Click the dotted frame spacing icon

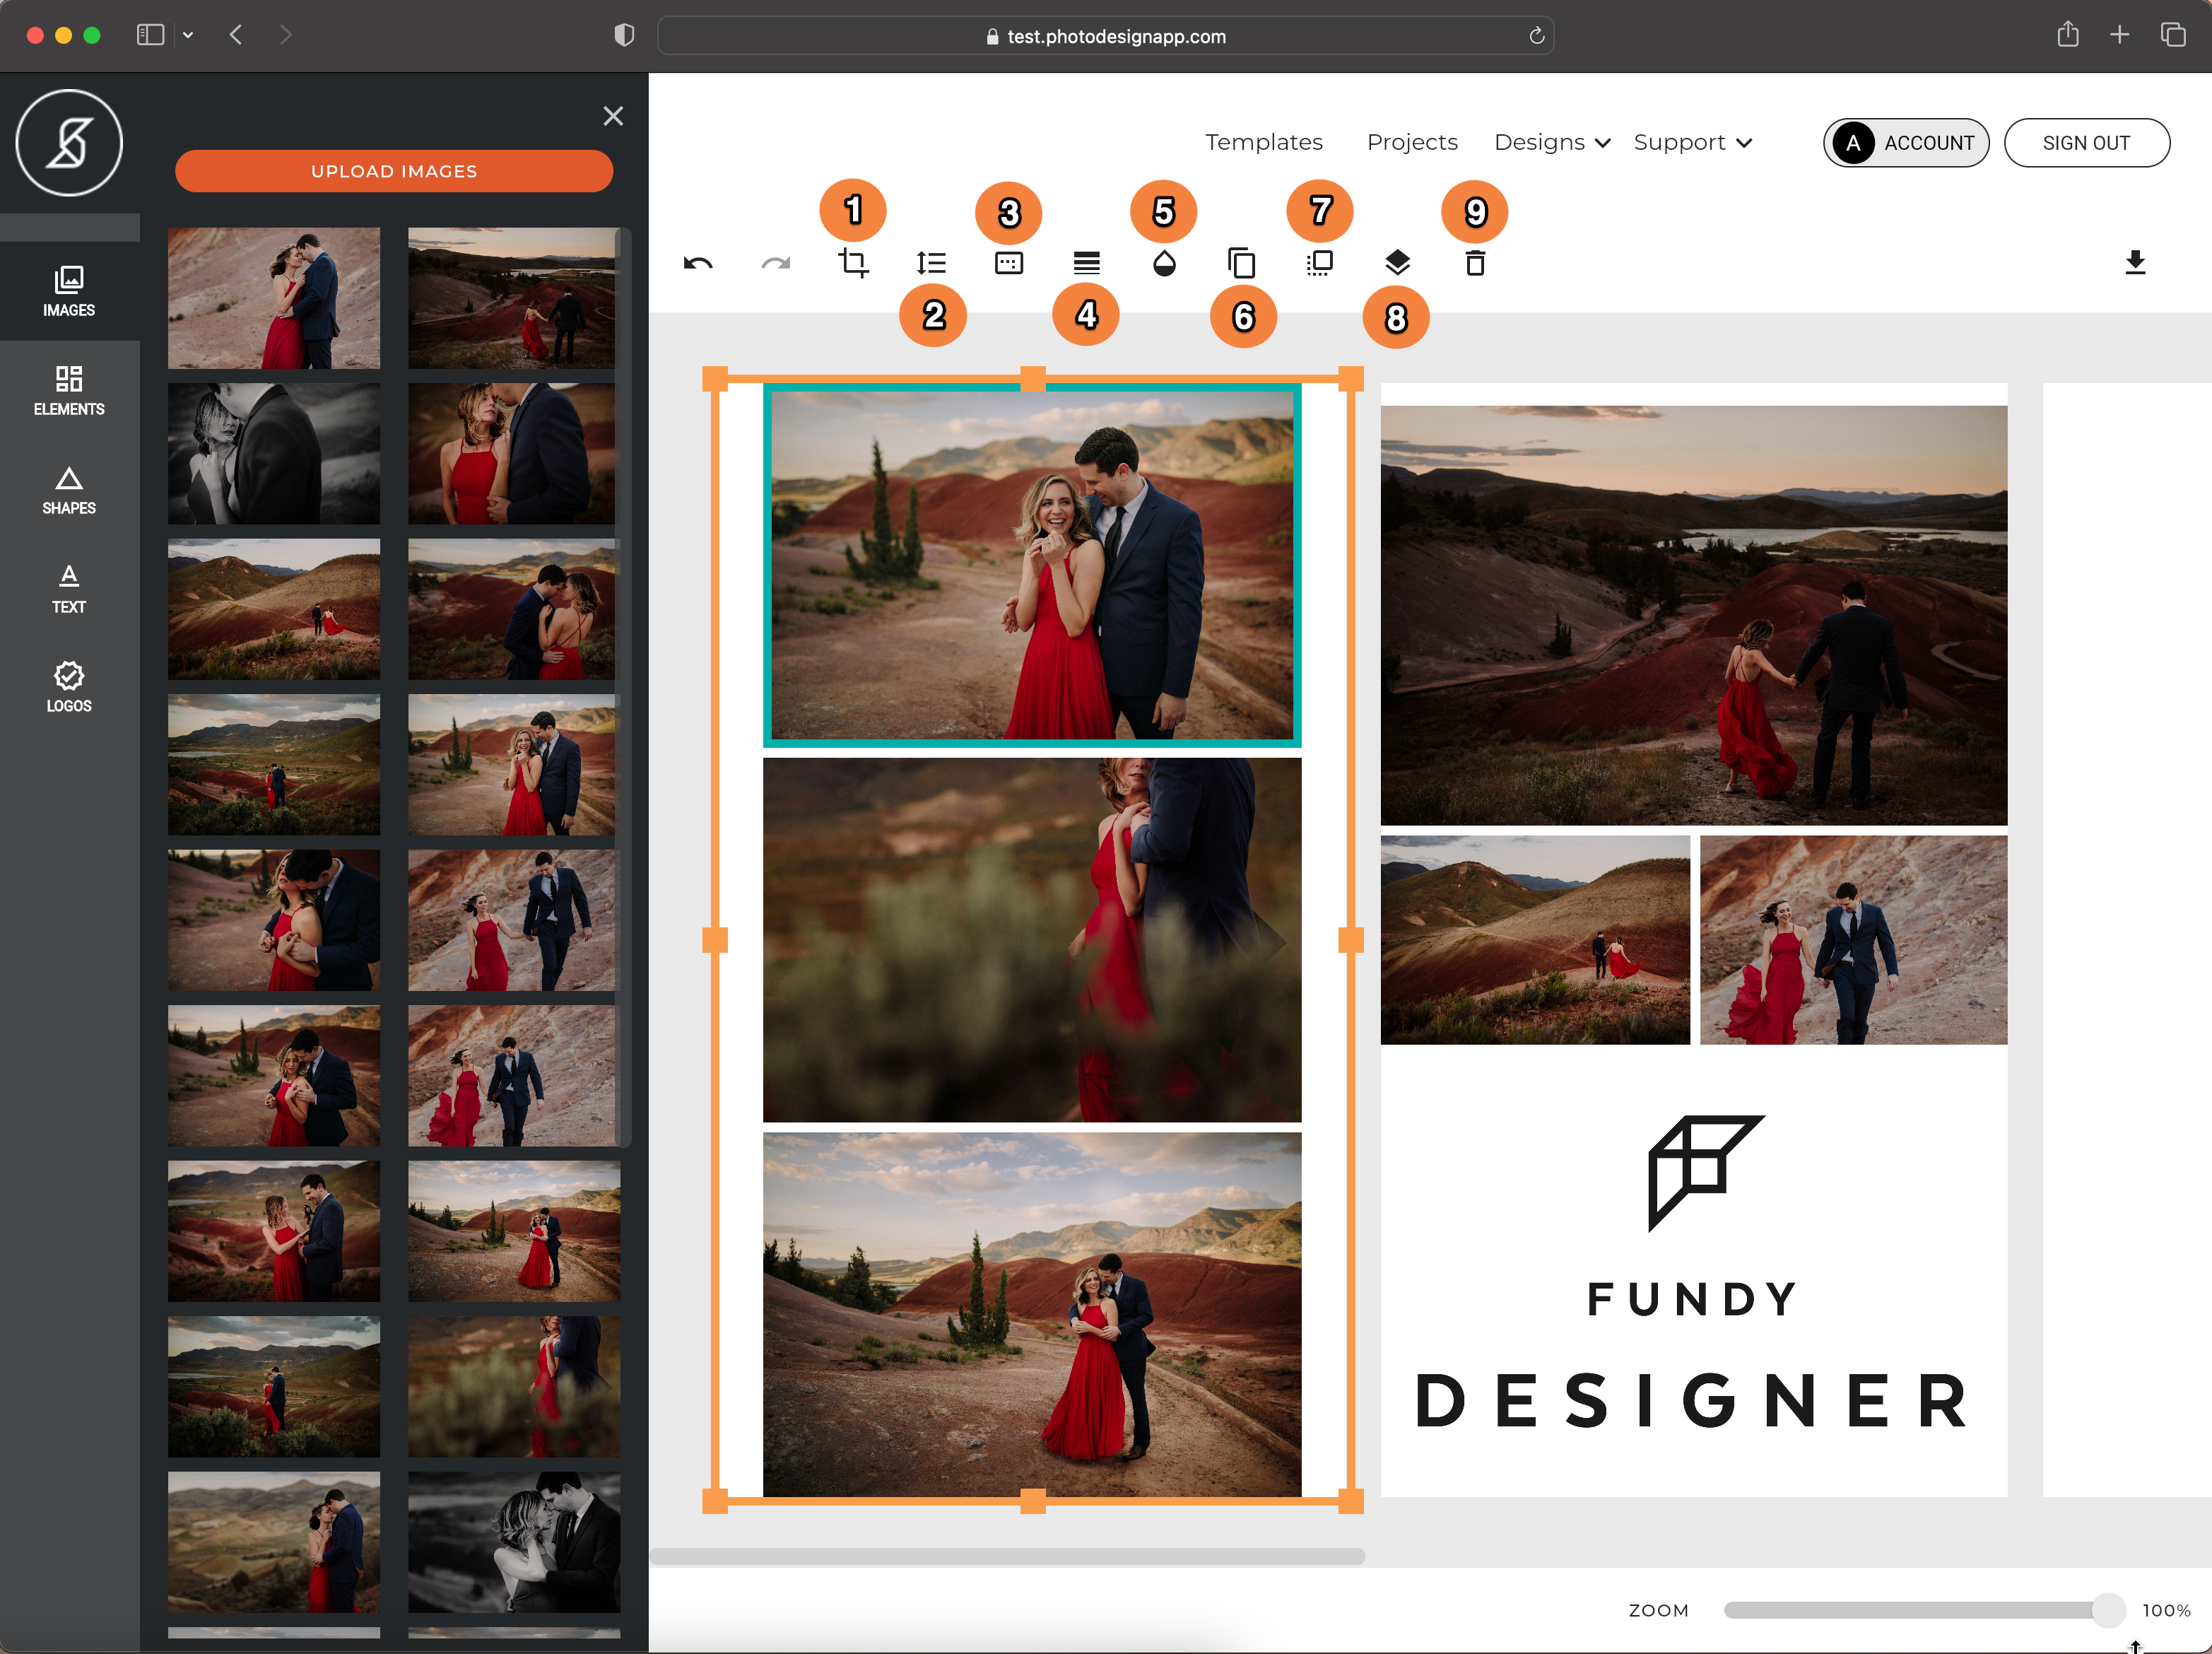(1009, 263)
